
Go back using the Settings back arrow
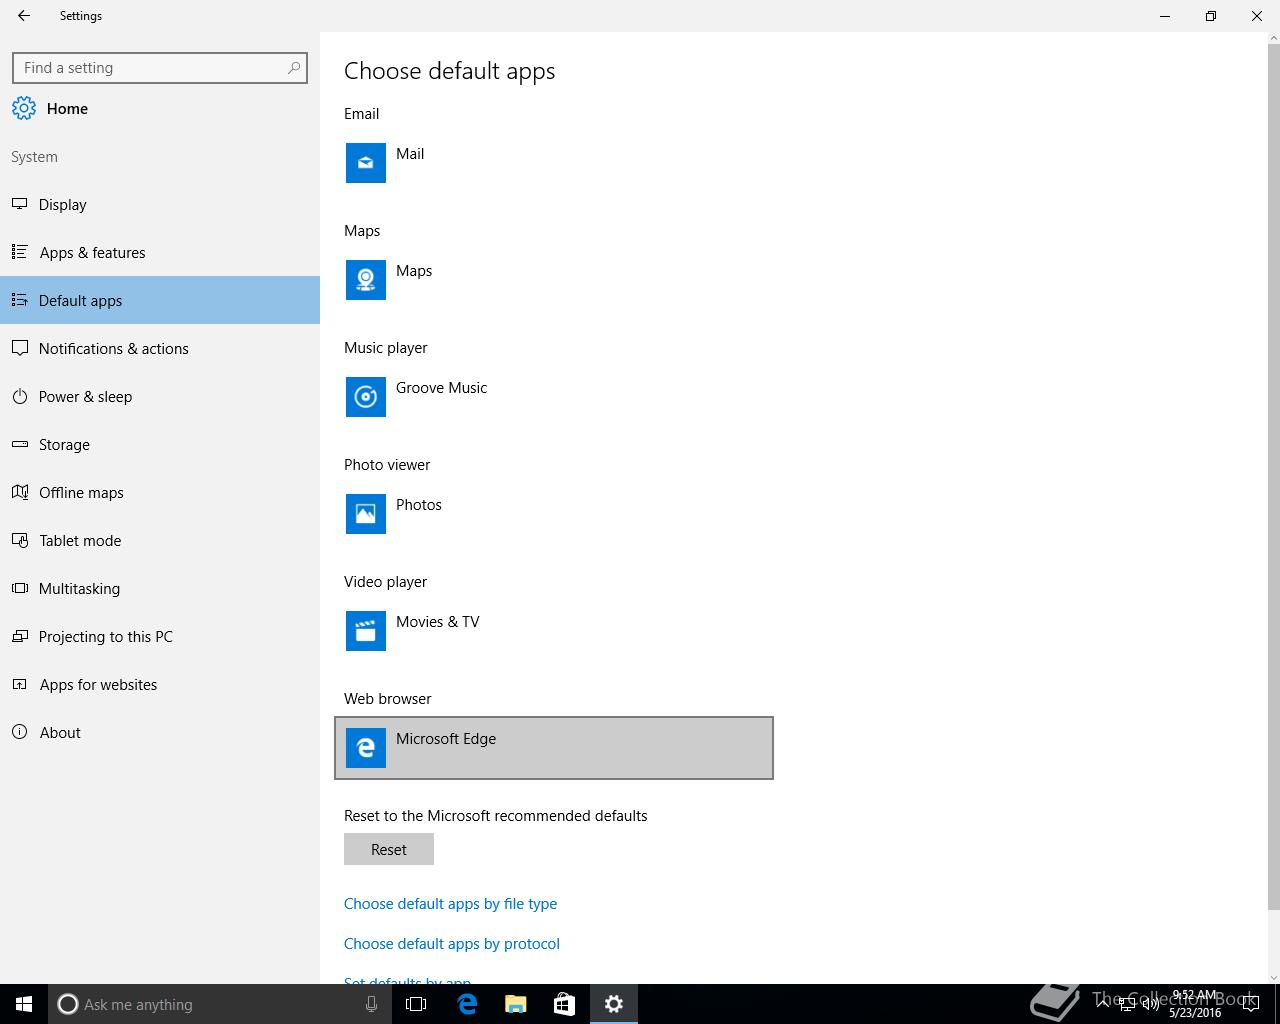point(24,16)
